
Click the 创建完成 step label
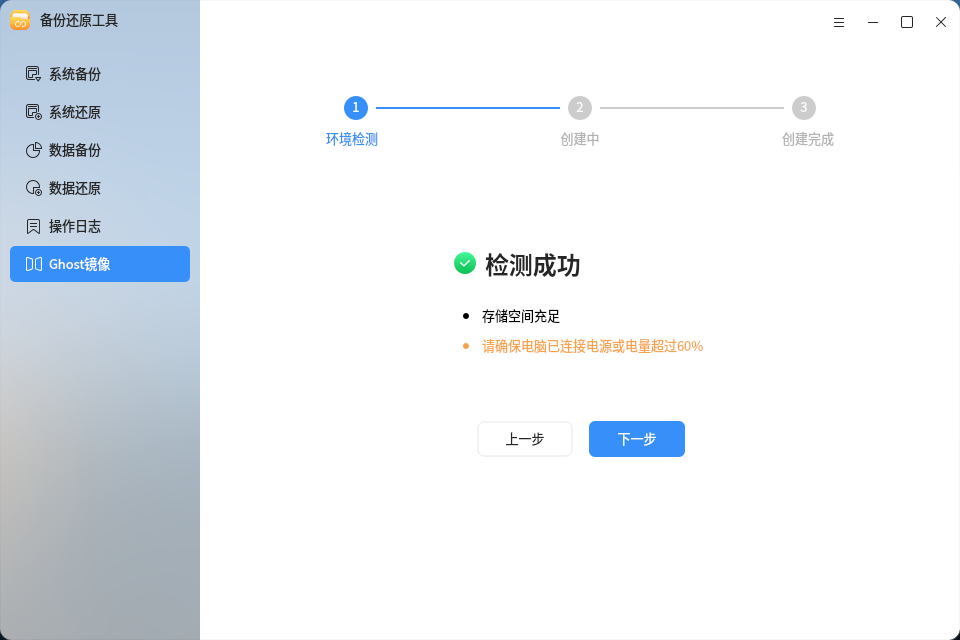coord(808,139)
